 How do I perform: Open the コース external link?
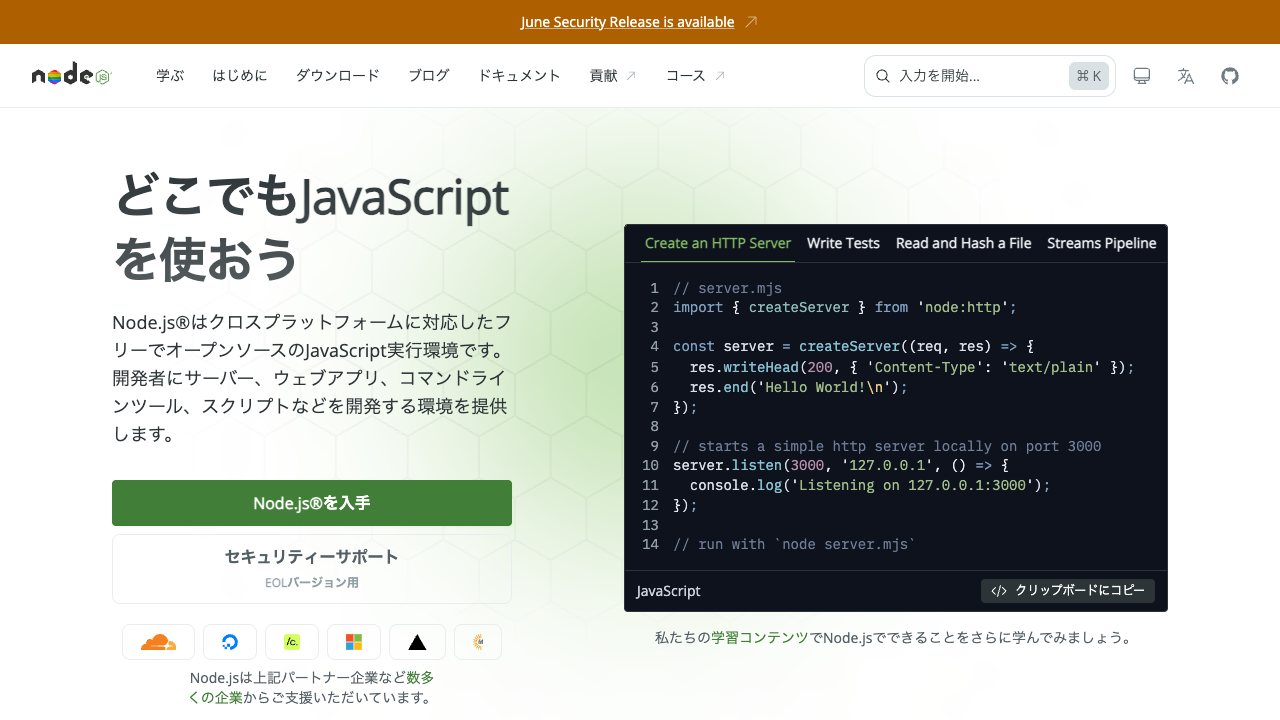[x=696, y=76]
